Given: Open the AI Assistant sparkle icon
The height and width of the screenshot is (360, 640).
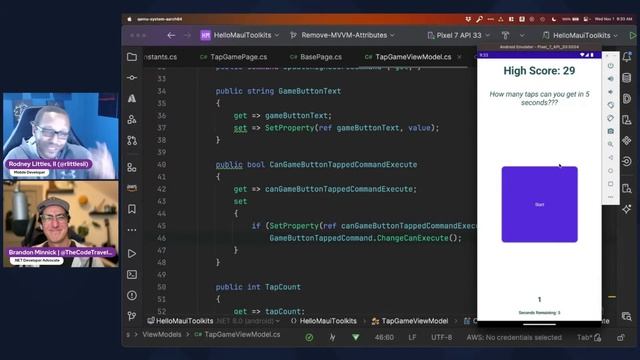Looking at the screenshot, I should (627, 209).
